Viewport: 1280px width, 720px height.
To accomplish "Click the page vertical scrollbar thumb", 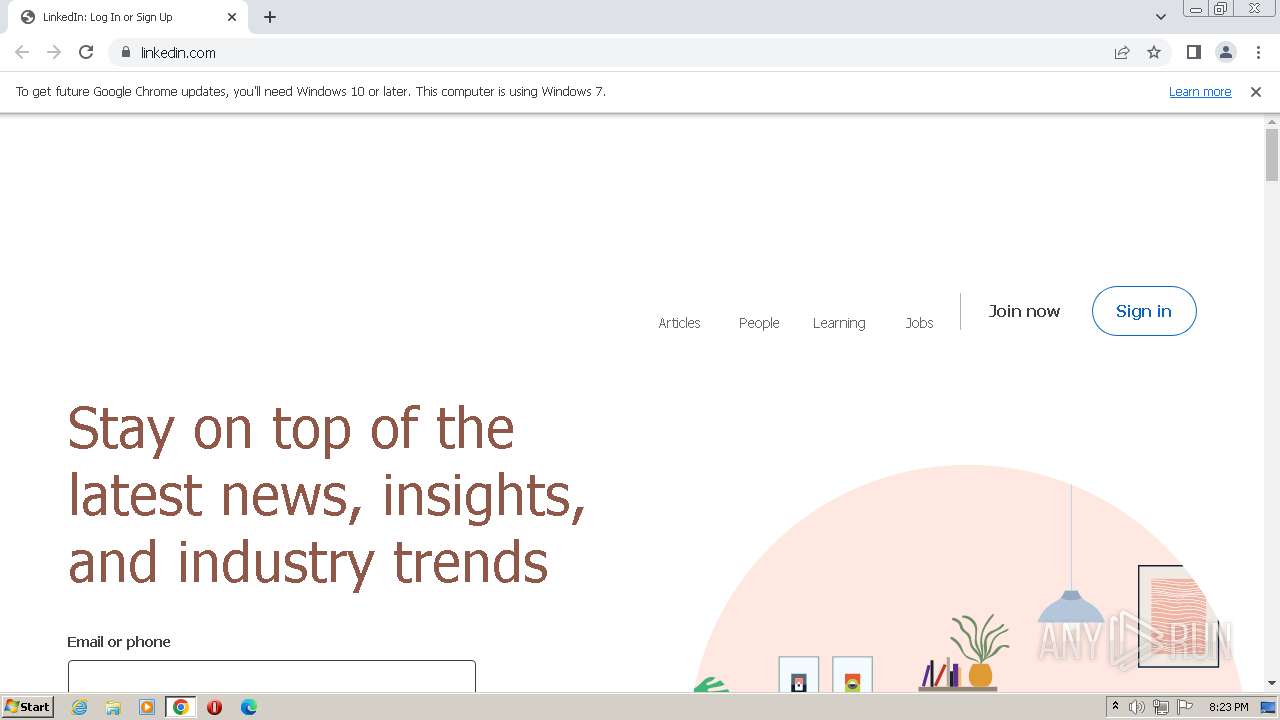I will click(x=1272, y=155).
